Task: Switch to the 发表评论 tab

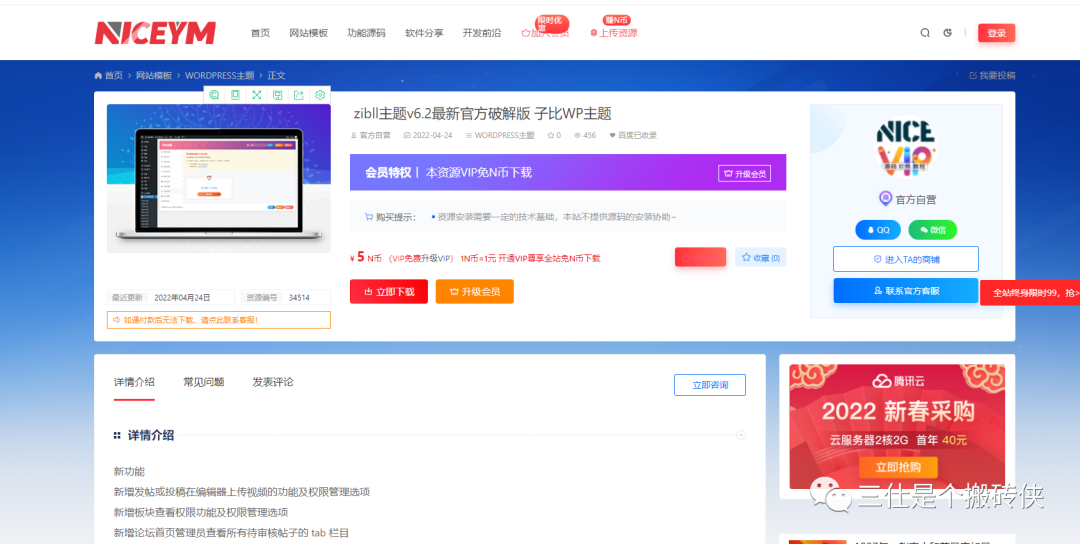Action: click(273, 381)
